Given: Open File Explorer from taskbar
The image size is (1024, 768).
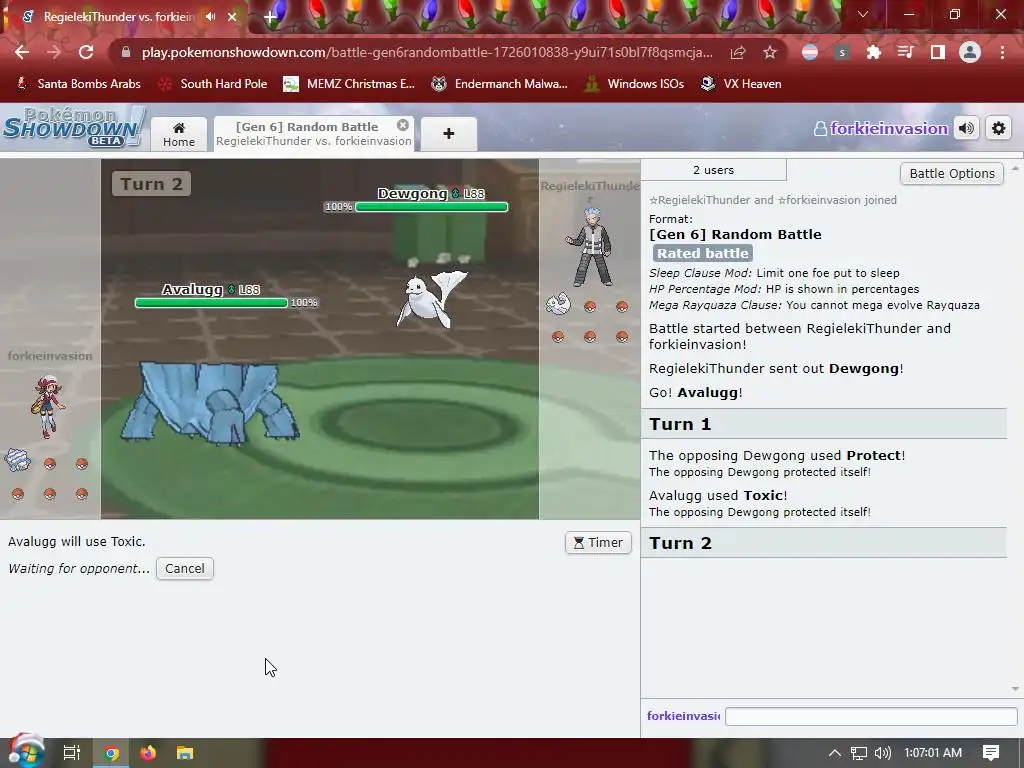Looking at the screenshot, I should (185, 753).
